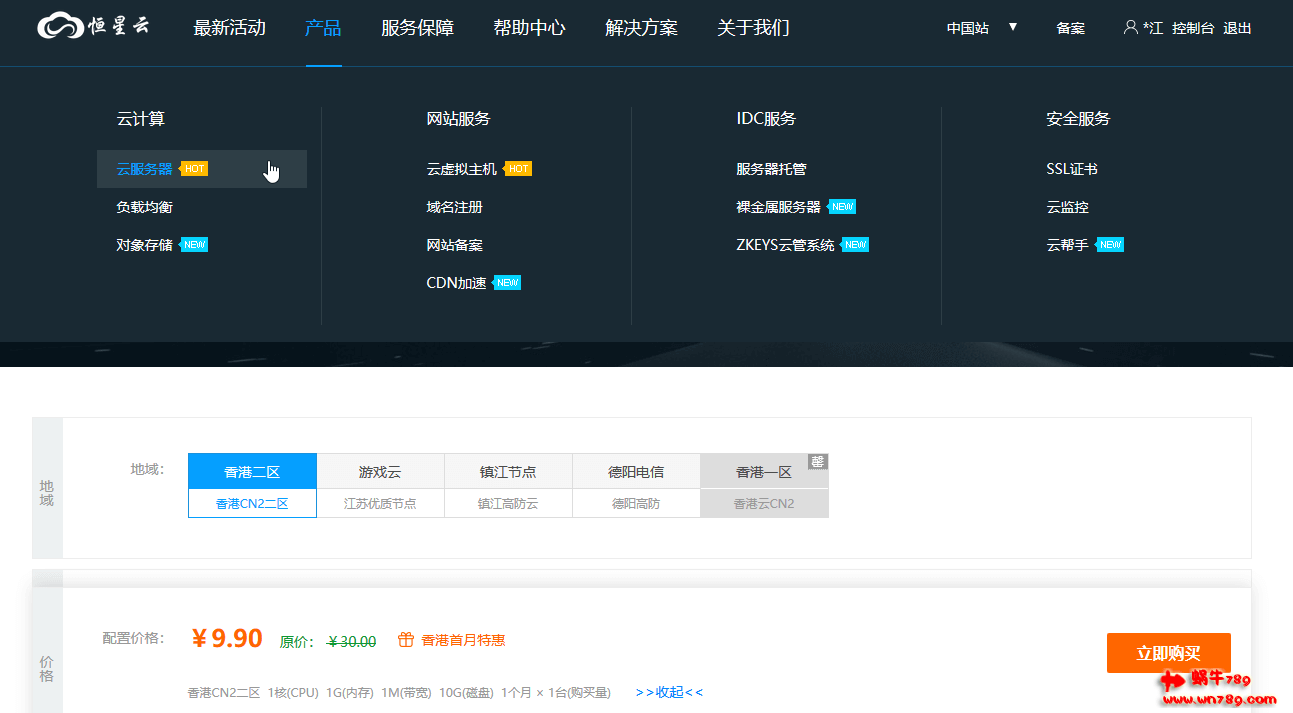The height and width of the screenshot is (713, 1293).
Task: Click the user account icon beside *江
Action: pos(1130,27)
